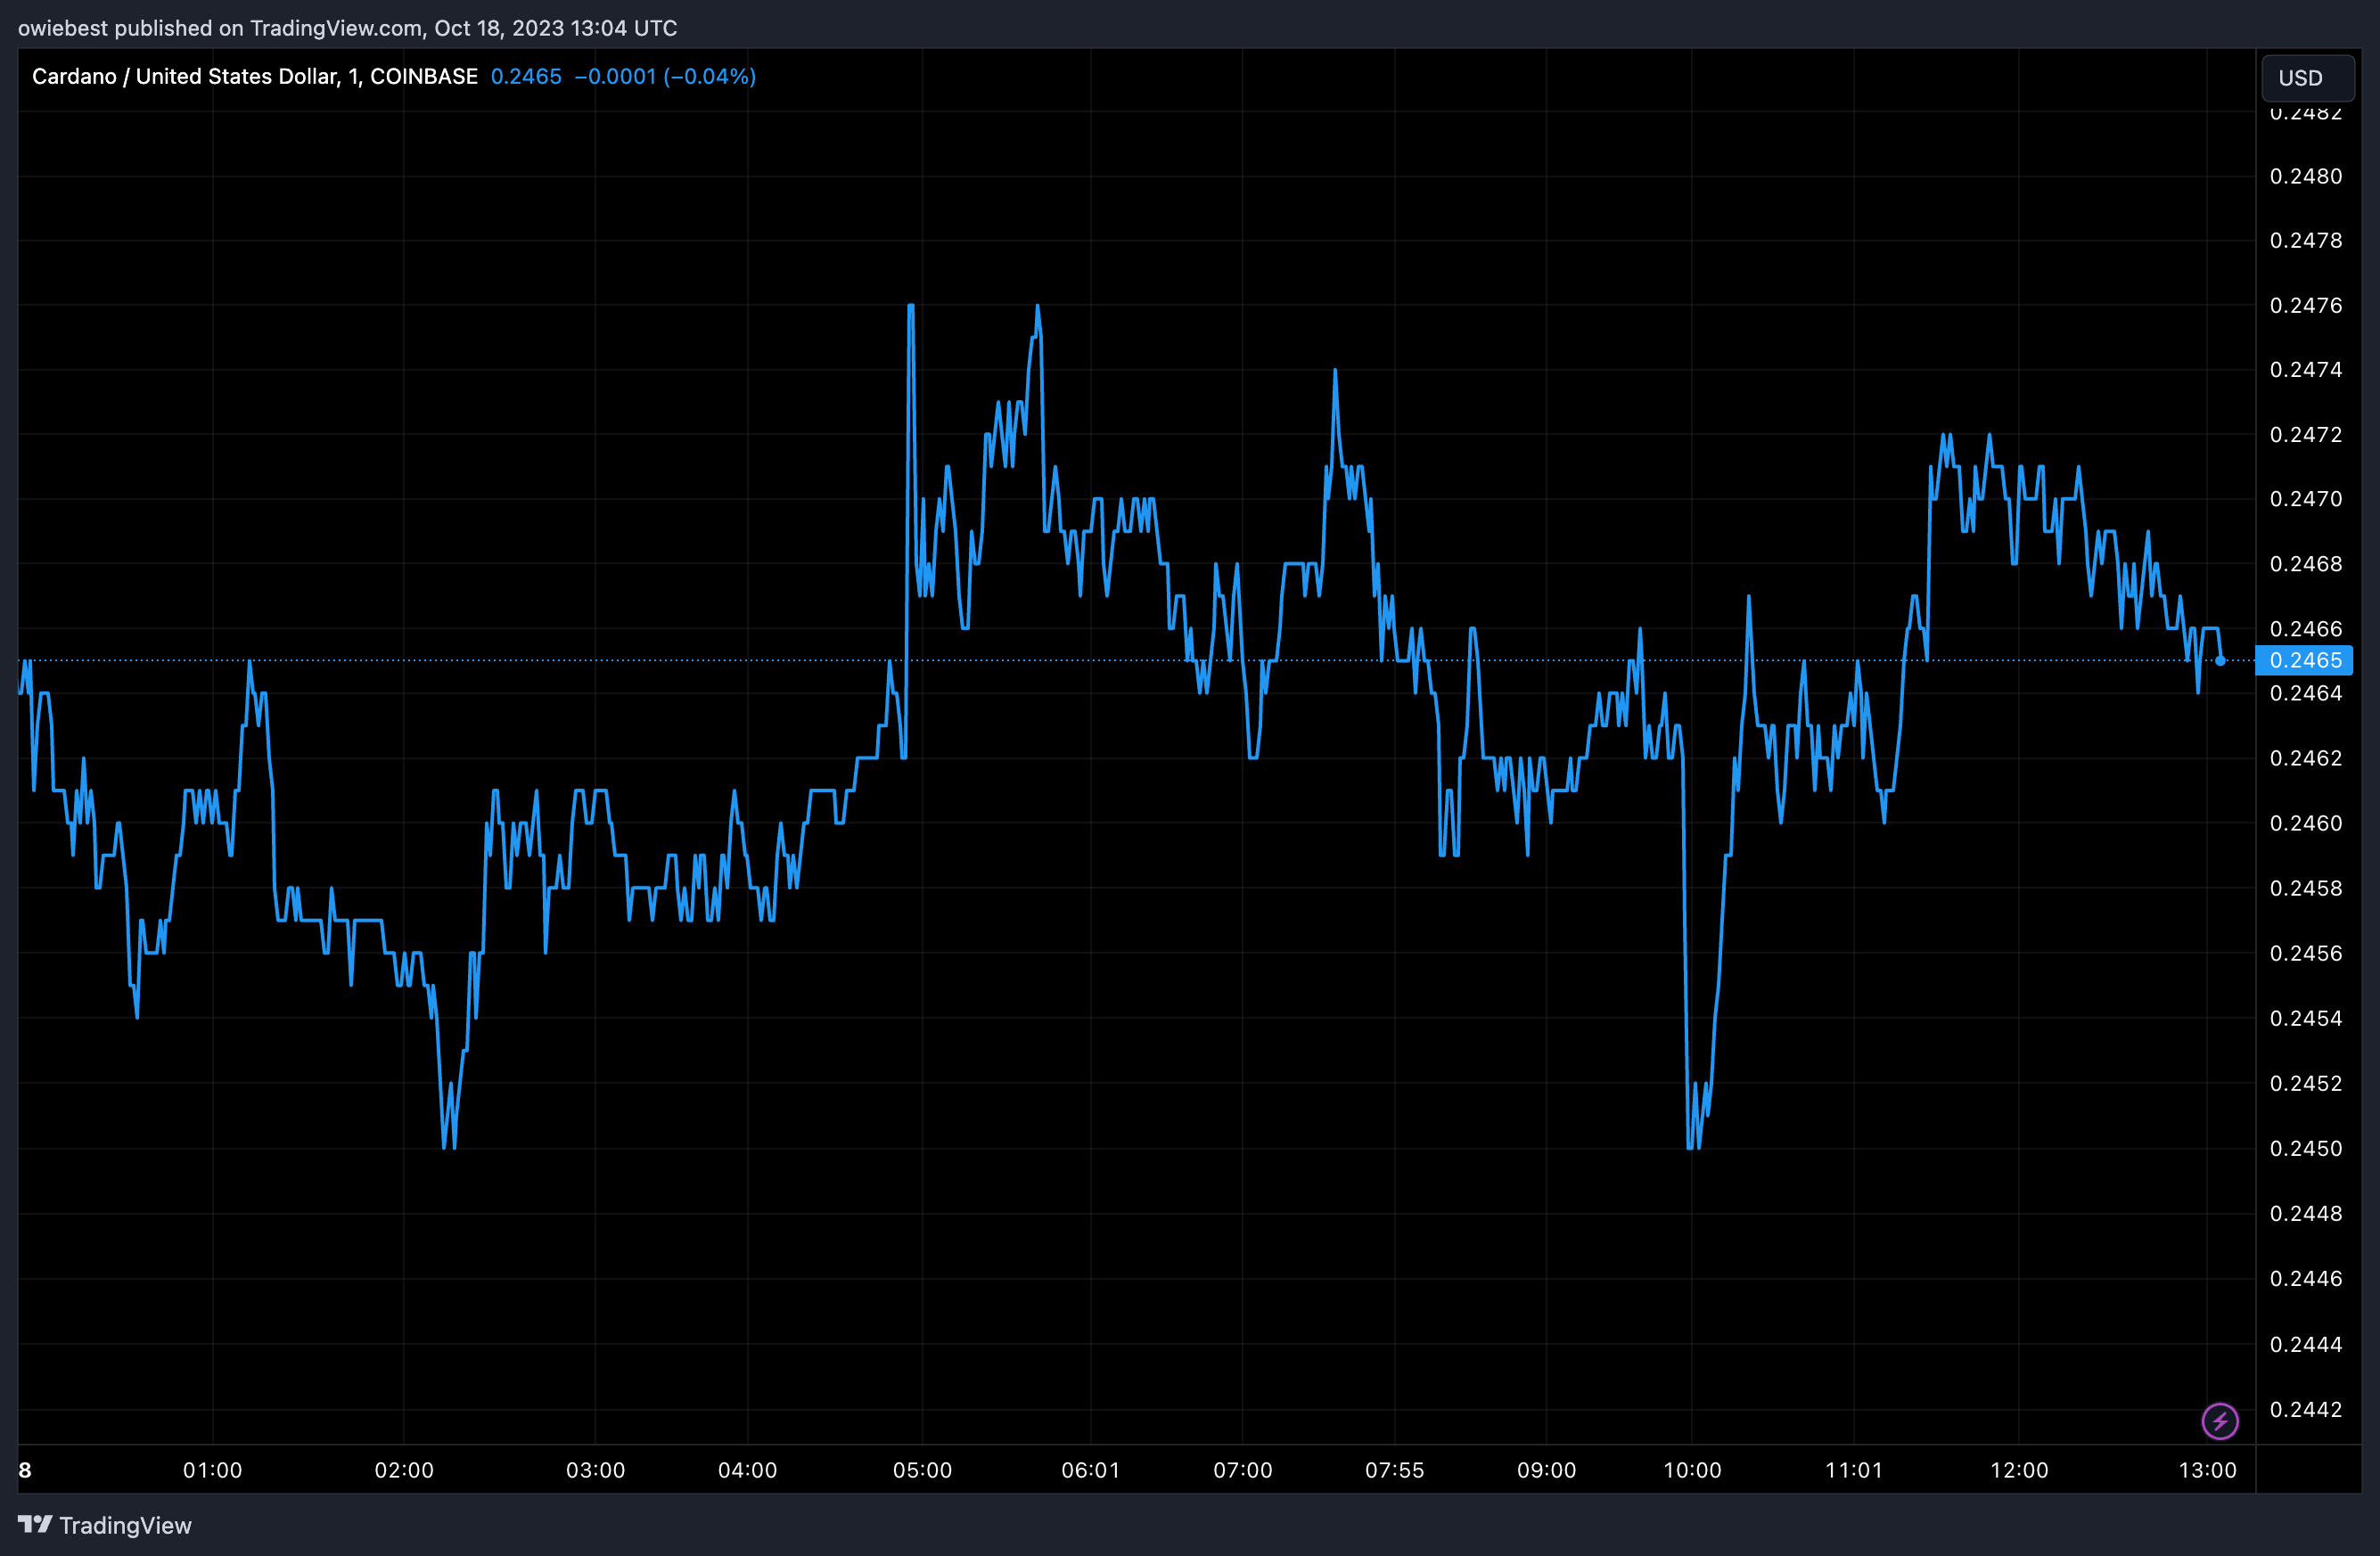2380x1556 pixels.
Task: Click the 07:55 time axis label
Action: coord(1394,1470)
